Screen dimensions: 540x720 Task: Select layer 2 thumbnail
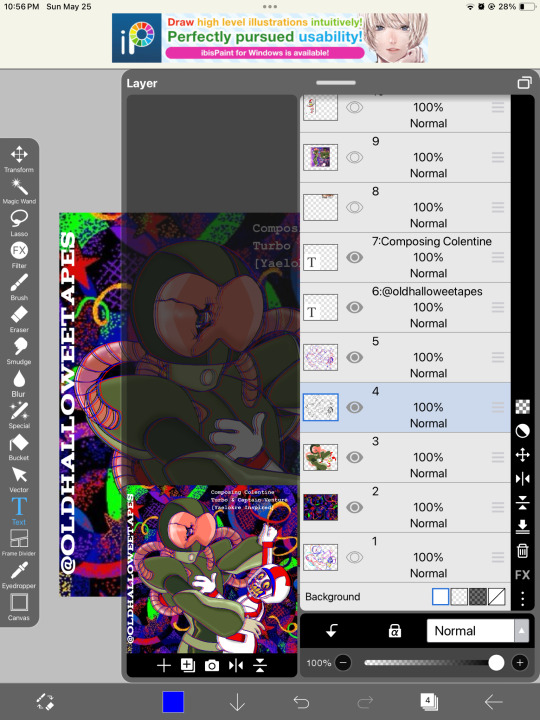[321, 507]
